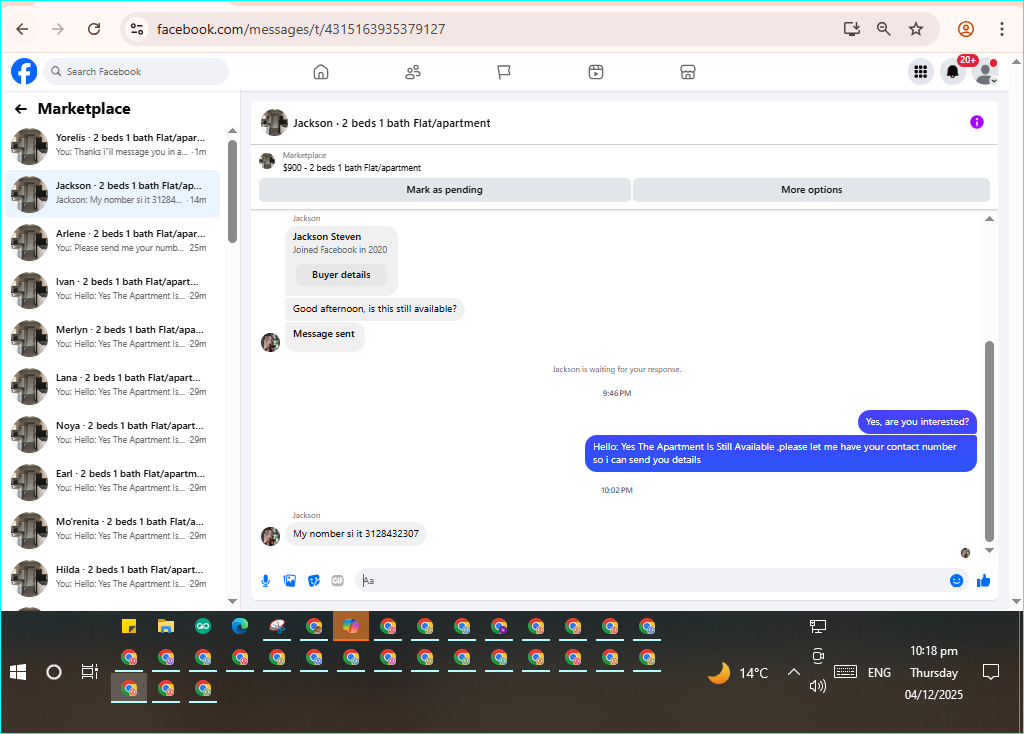Open the Marketplace storefront icon
The height and width of the screenshot is (734, 1024).
coord(688,72)
